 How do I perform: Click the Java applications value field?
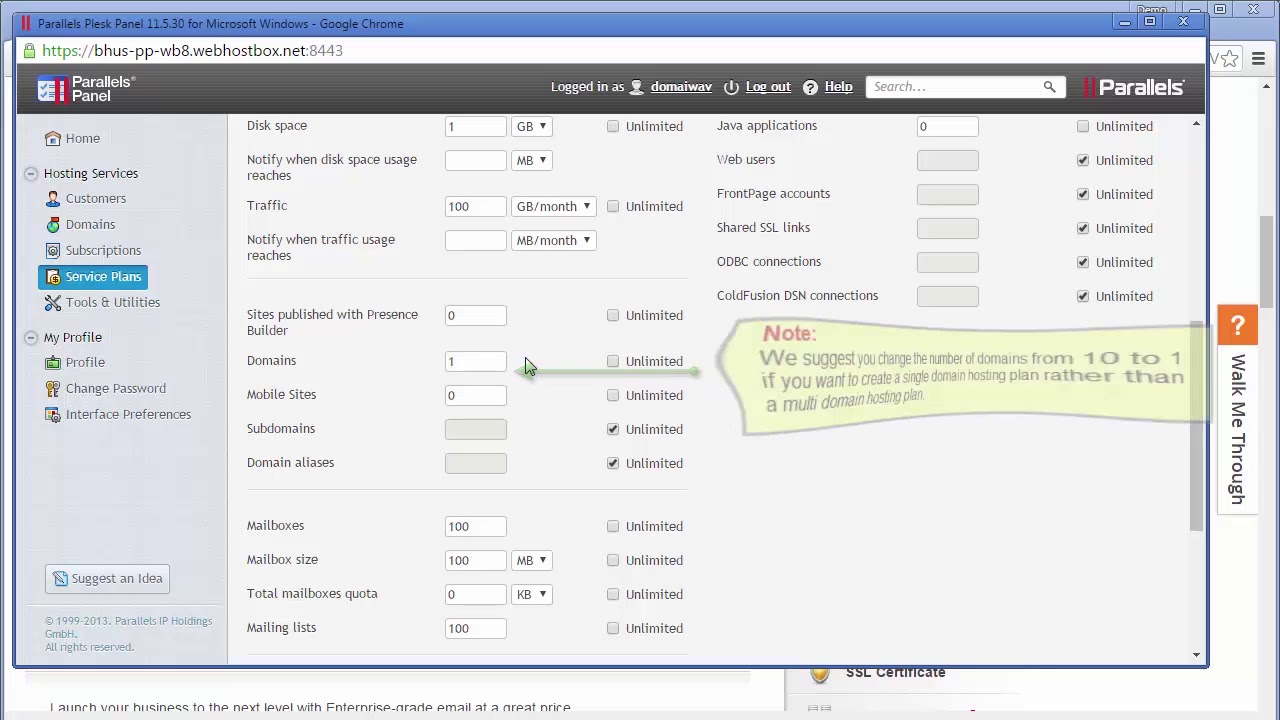947,126
